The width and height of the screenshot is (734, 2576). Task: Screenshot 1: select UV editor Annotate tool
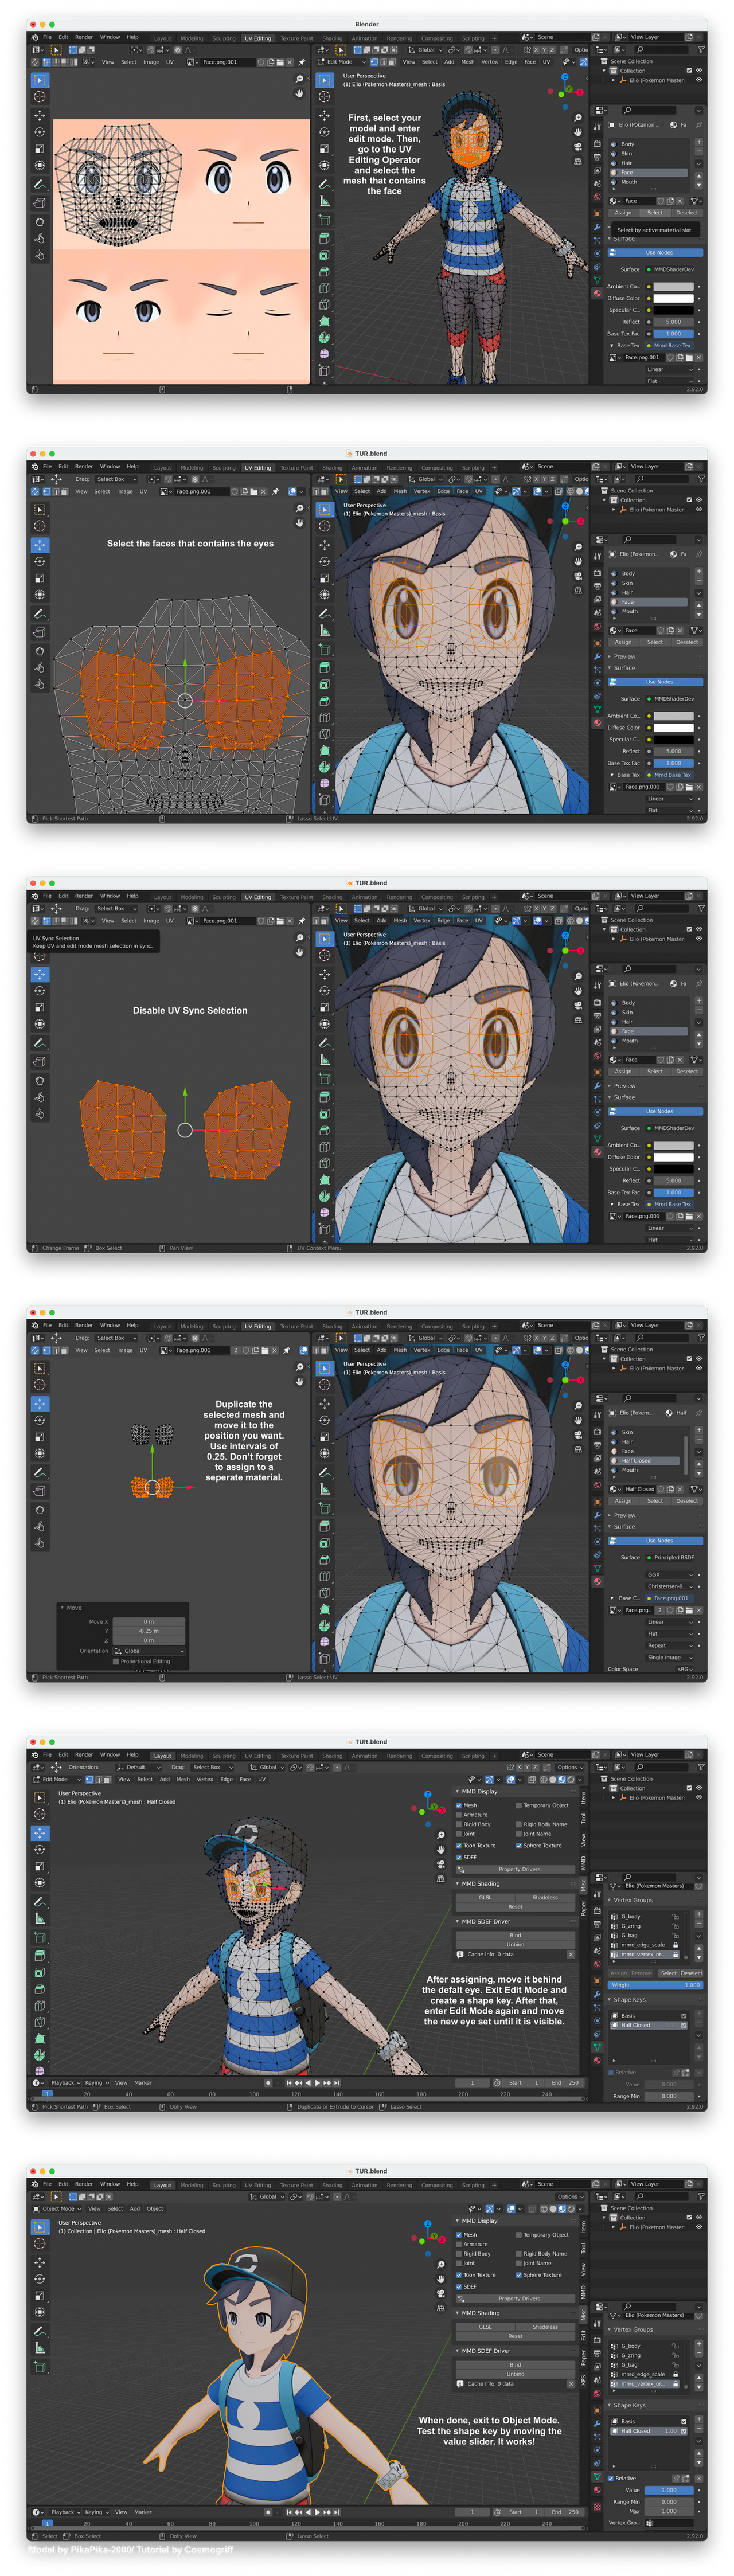[x=40, y=185]
